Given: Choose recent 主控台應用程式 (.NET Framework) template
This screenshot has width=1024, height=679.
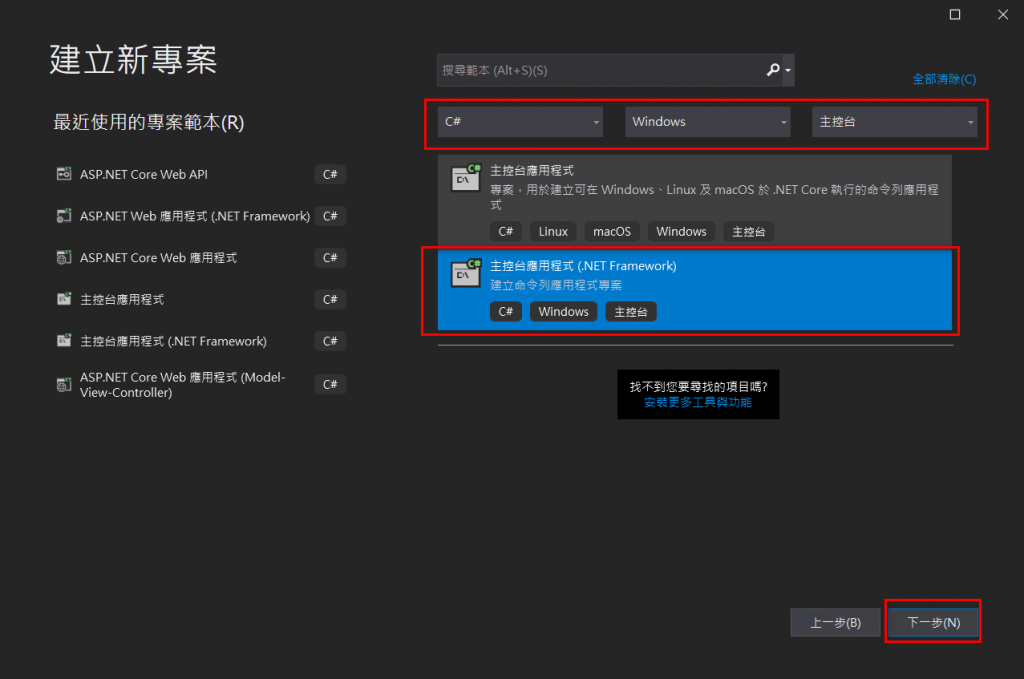Looking at the screenshot, I should point(200,341).
